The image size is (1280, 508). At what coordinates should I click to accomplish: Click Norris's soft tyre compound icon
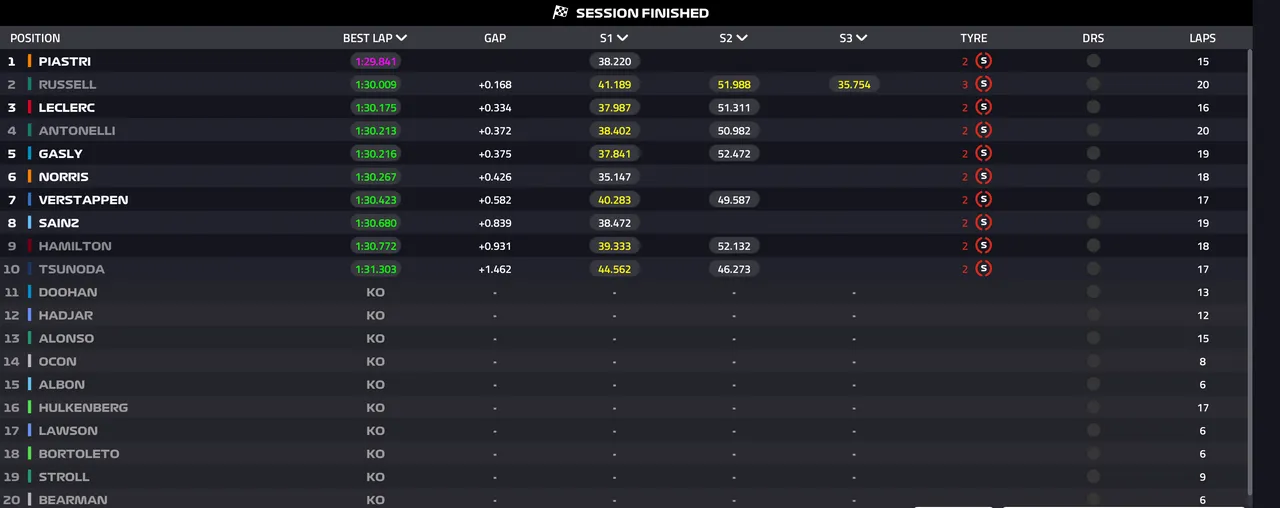(x=984, y=176)
